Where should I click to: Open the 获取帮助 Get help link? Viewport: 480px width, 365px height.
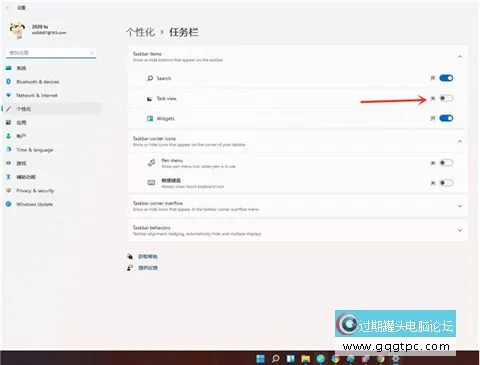148,256
